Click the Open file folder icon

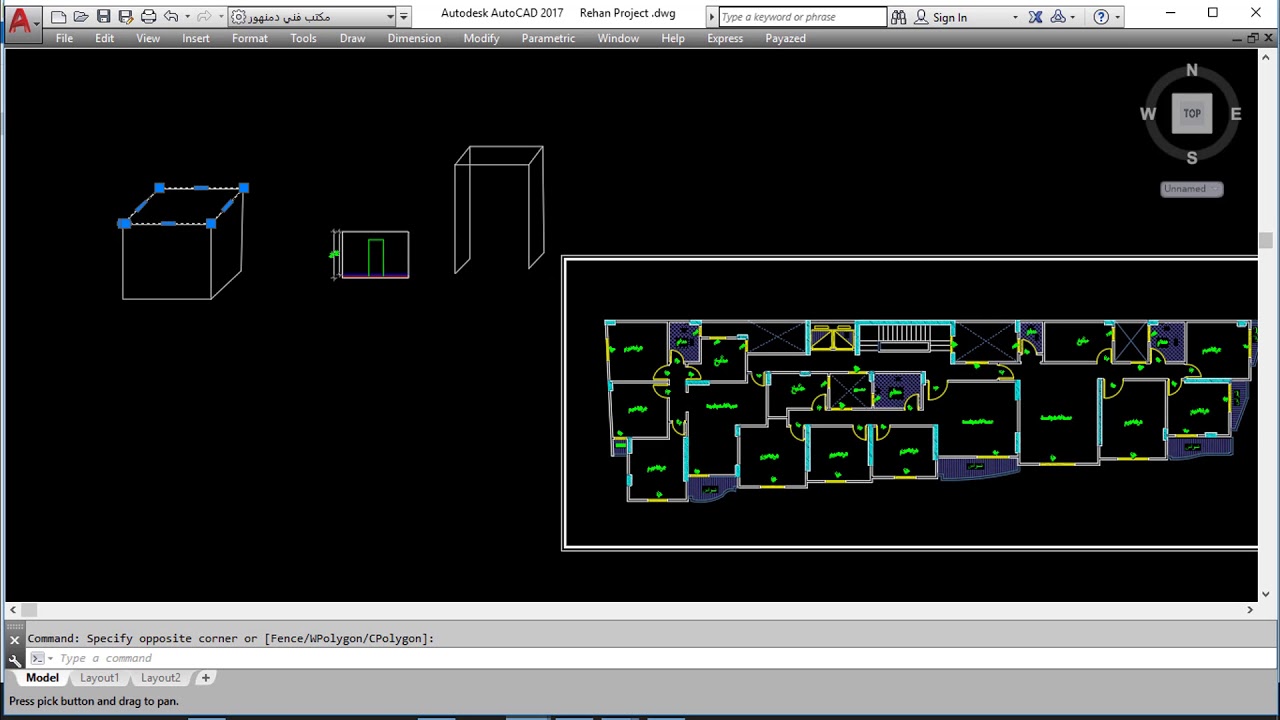tap(81, 17)
